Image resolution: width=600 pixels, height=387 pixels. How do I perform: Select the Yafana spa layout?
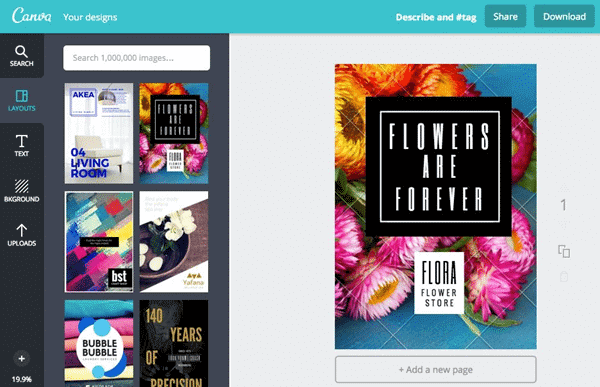pos(174,242)
